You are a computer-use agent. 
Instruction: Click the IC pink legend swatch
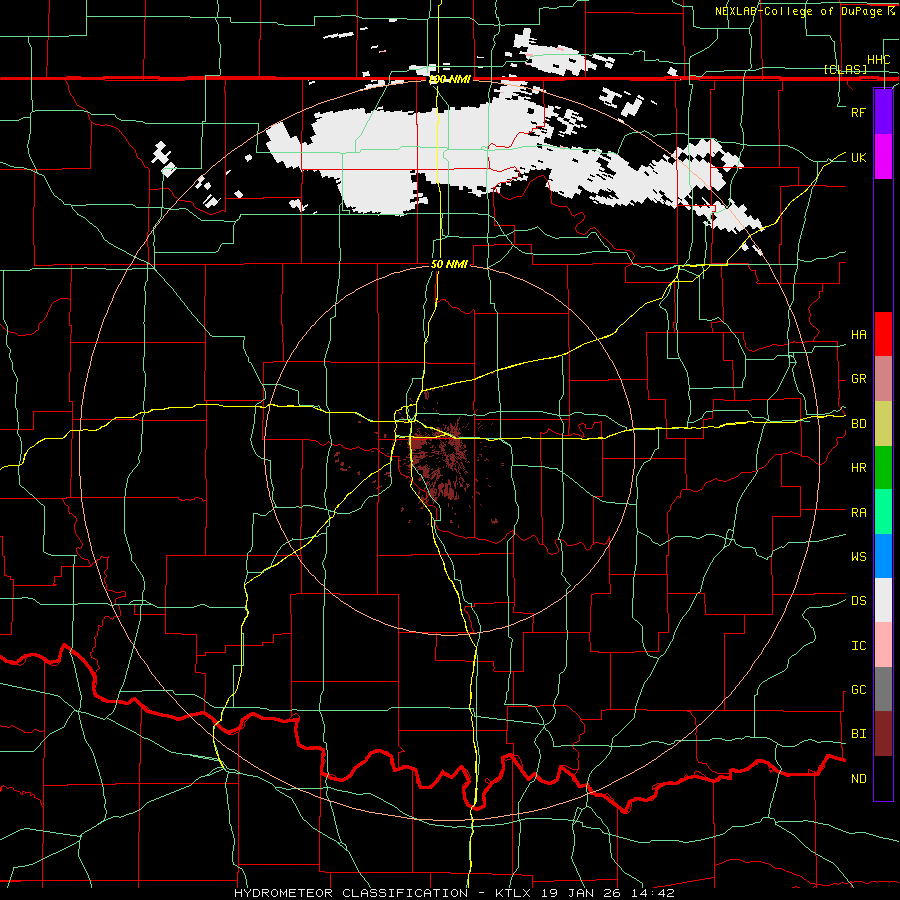click(883, 645)
